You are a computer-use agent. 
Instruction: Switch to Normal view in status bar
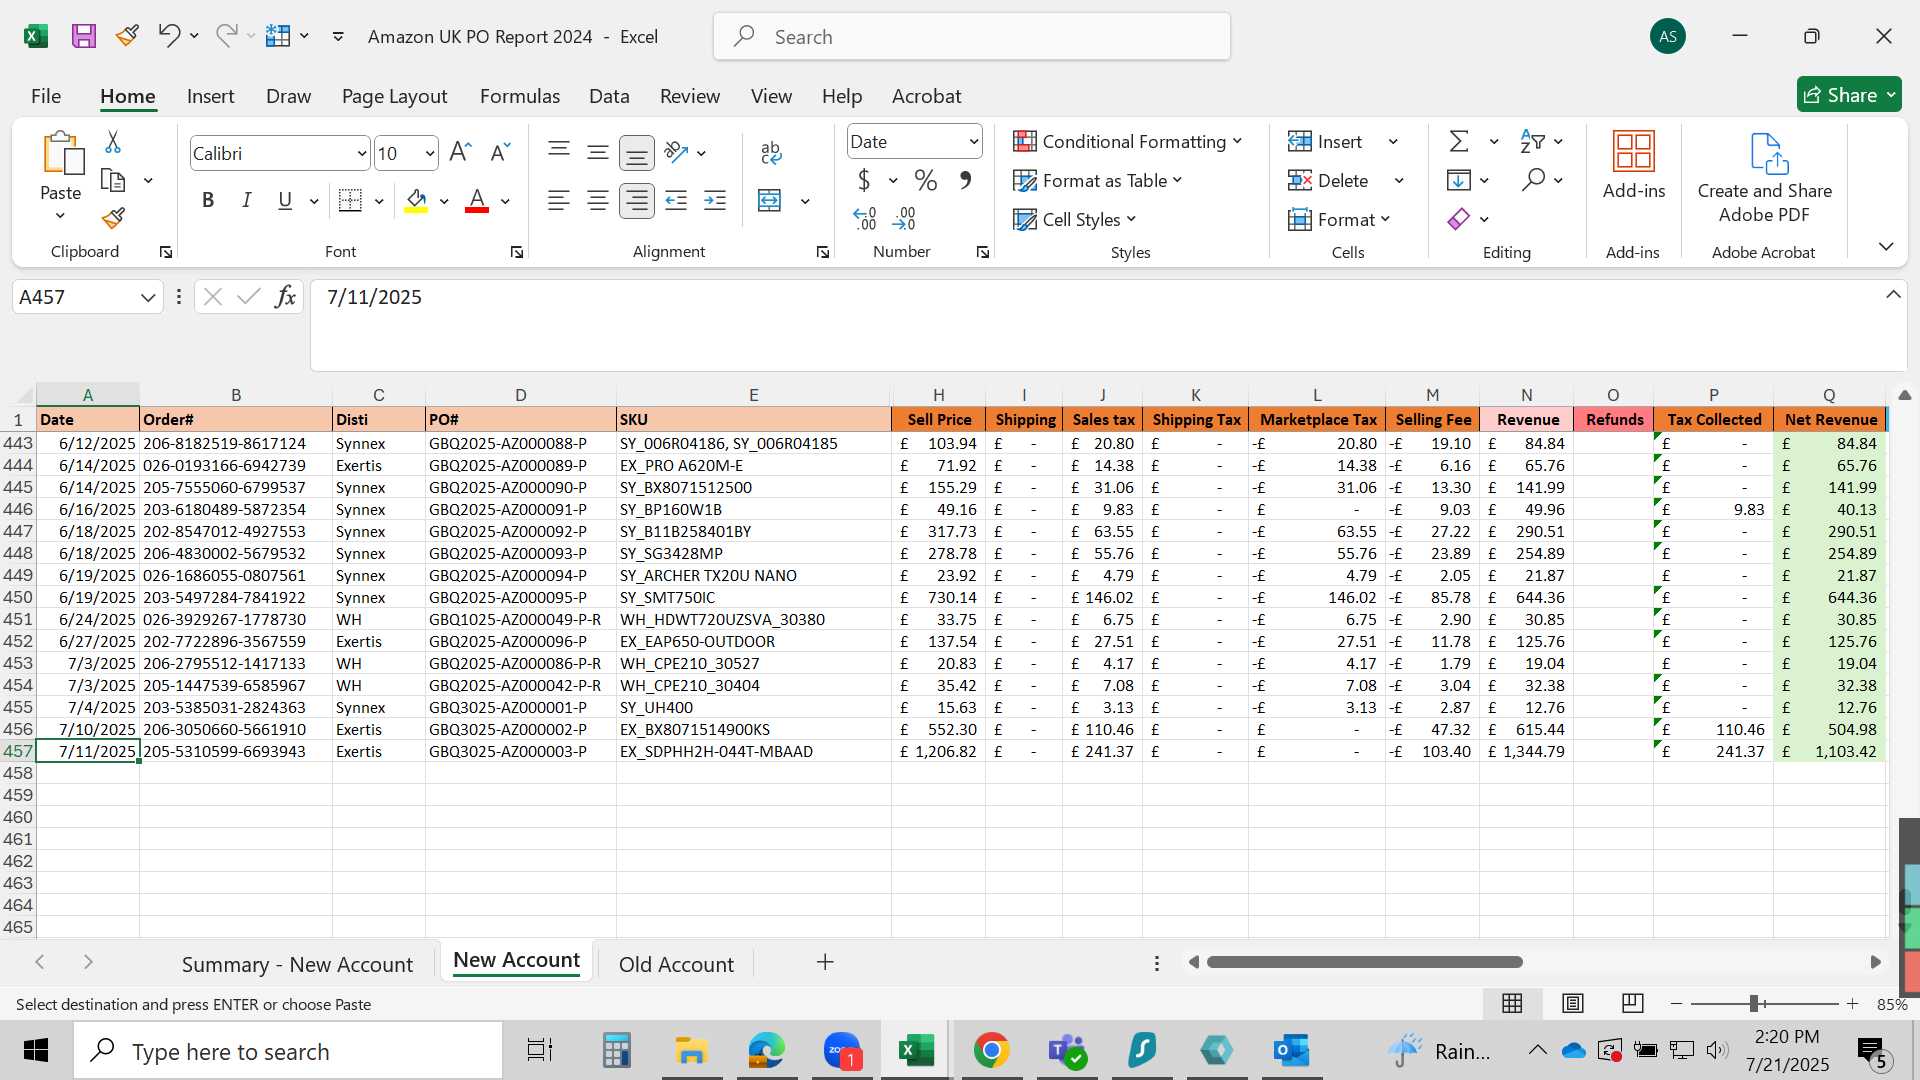click(1512, 1003)
